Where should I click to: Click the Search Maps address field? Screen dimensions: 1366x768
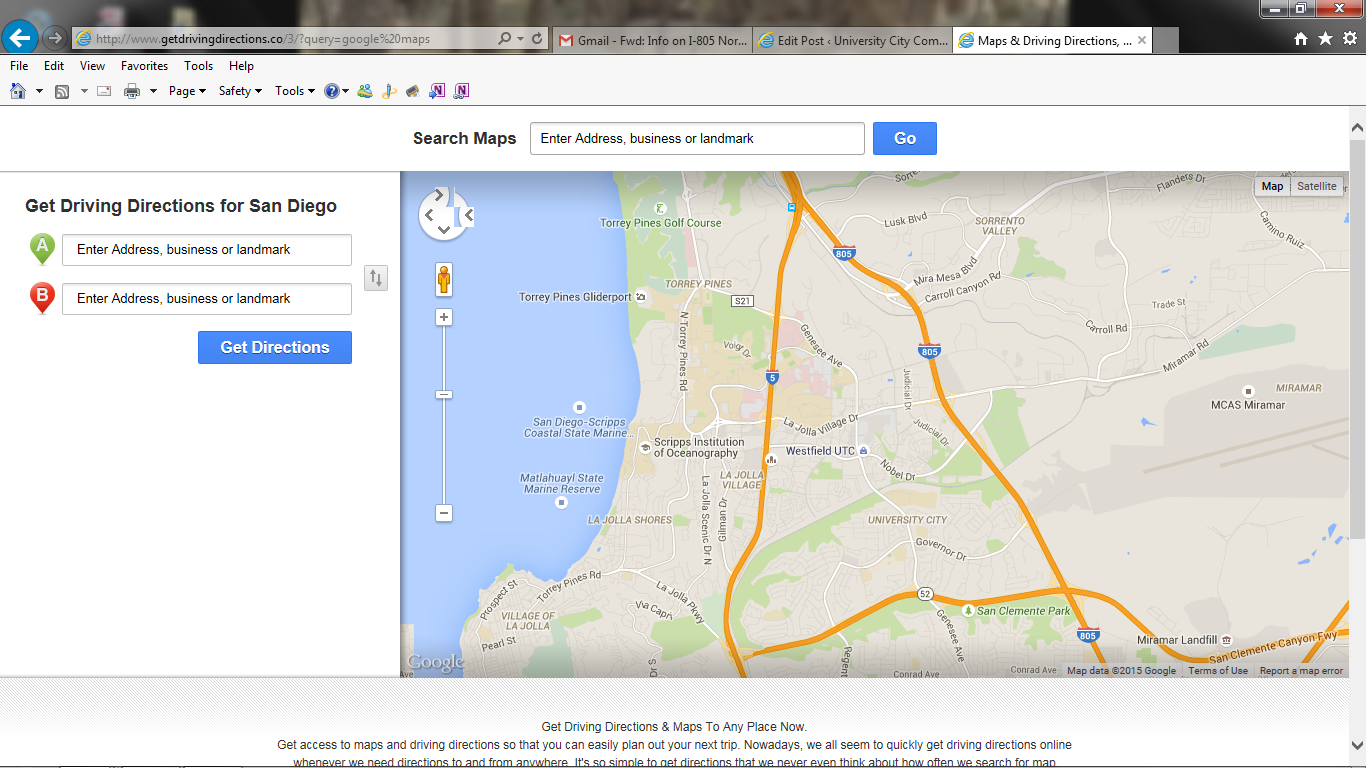697,138
